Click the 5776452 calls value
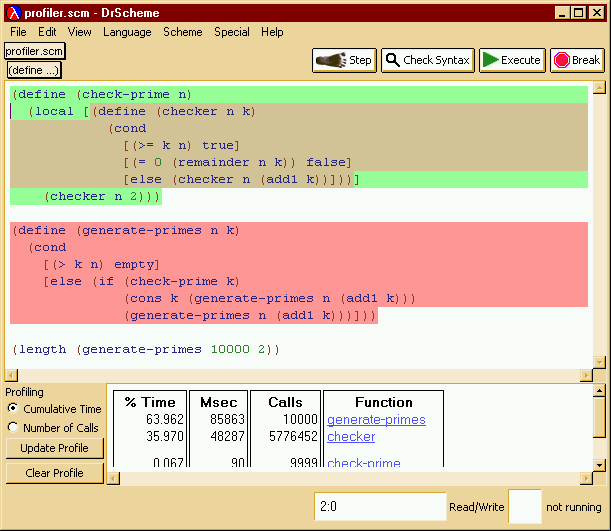Viewport: 611px width, 531px height. [x=293, y=436]
